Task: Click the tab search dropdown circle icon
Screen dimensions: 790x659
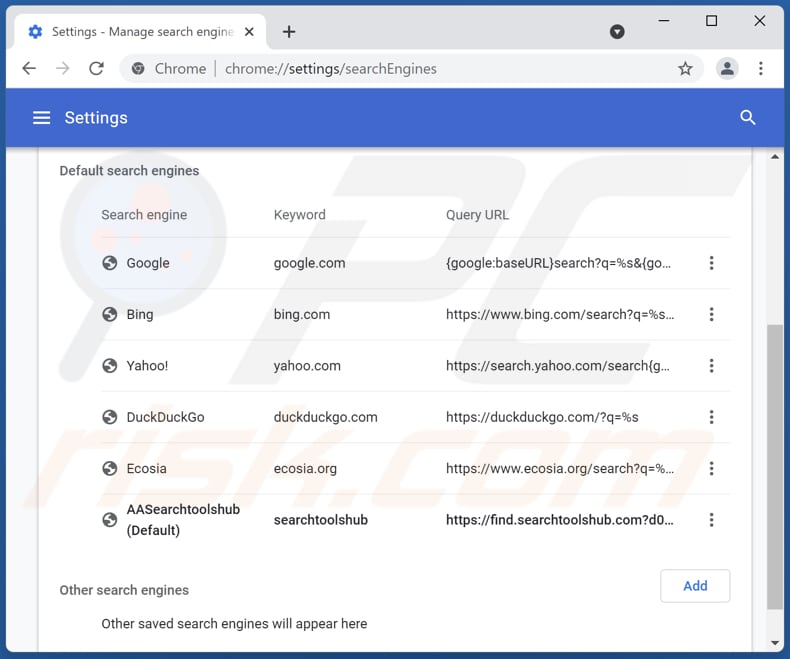Action: coord(617,32)
